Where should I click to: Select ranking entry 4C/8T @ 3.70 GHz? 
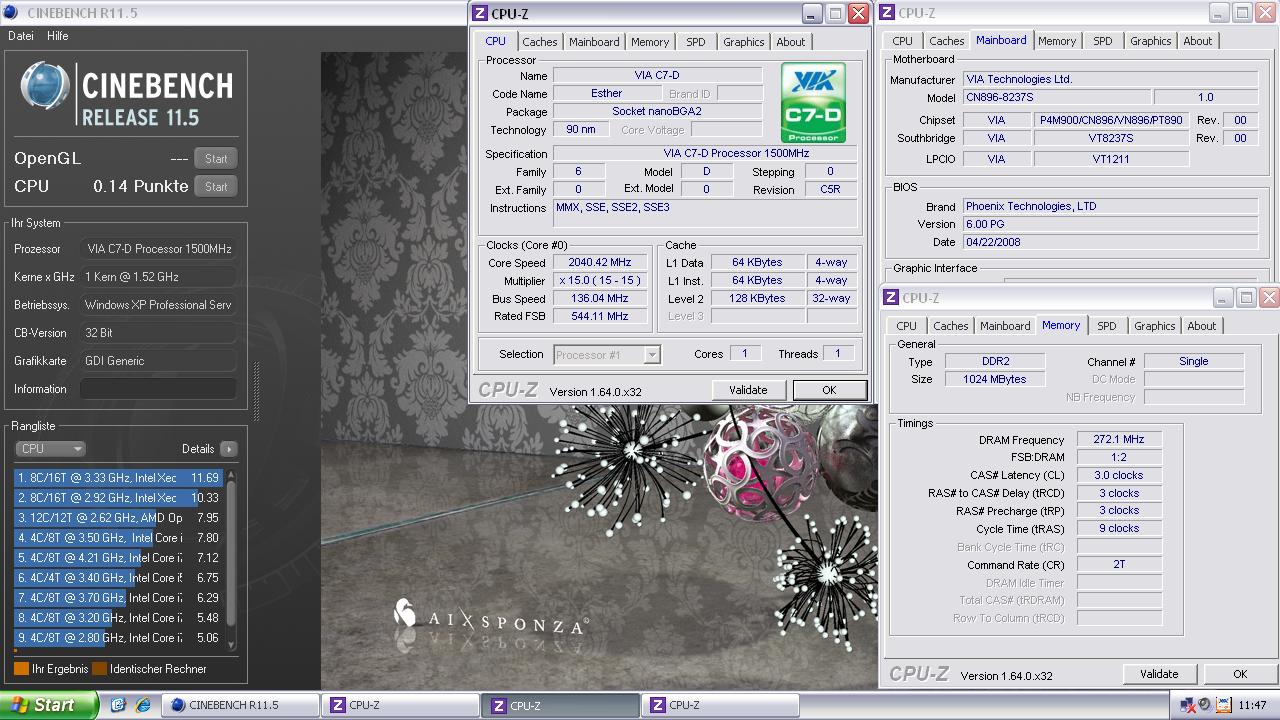[118, 598]
